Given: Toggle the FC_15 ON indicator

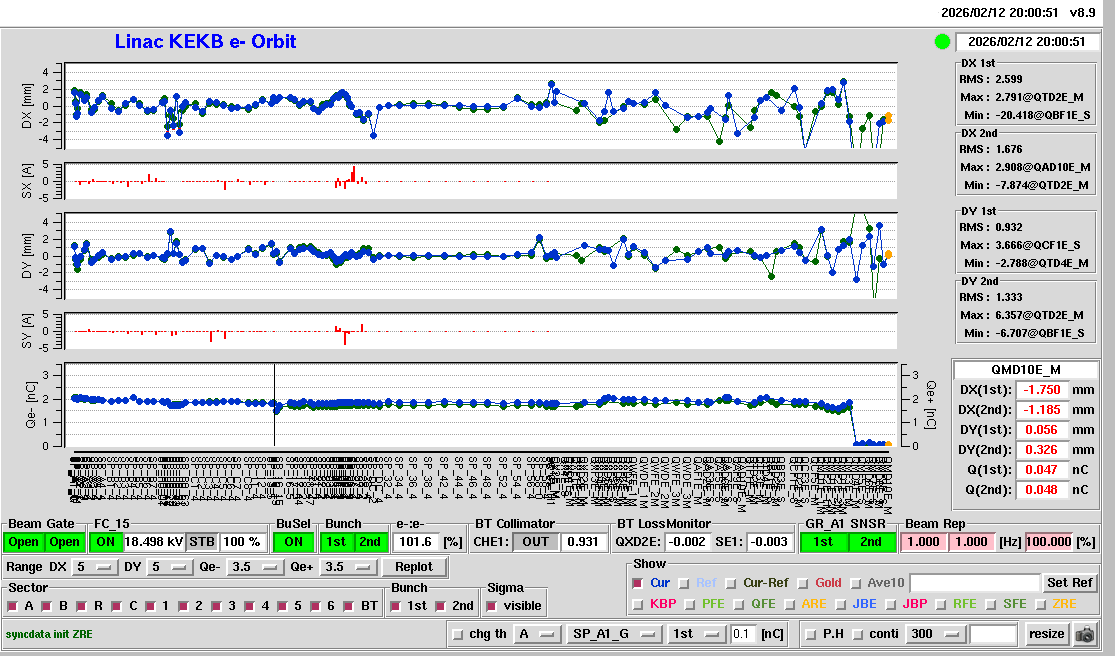Looking at the screenshot, I should click(x=106, y=542).
